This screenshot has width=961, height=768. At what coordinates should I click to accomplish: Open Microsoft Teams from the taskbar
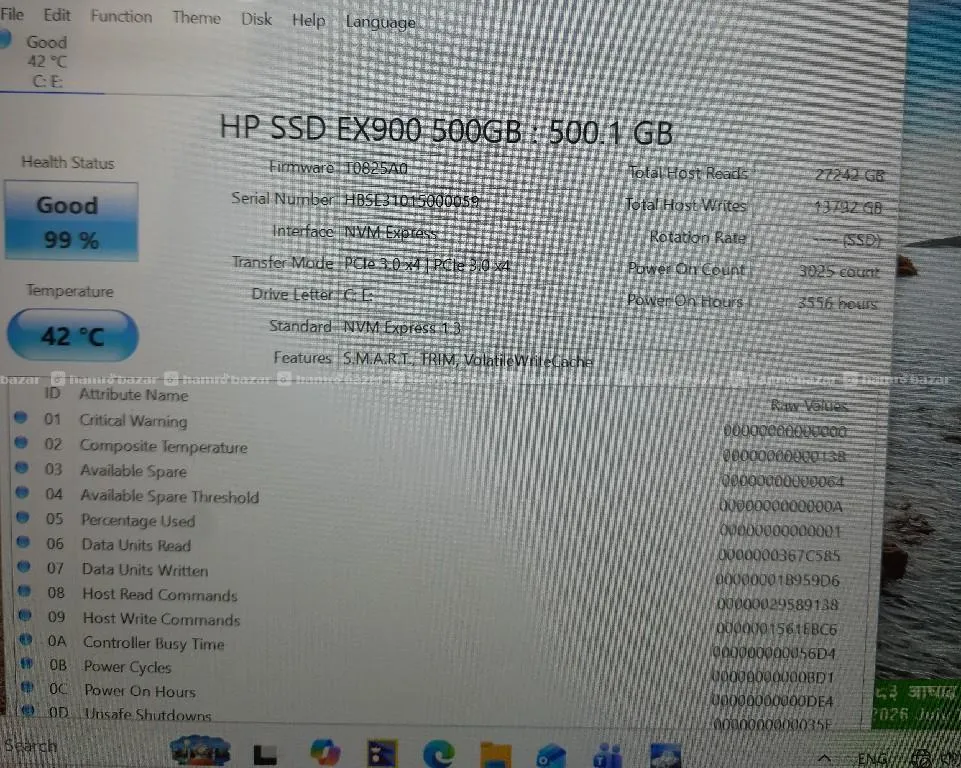click(x=607, y=756)
